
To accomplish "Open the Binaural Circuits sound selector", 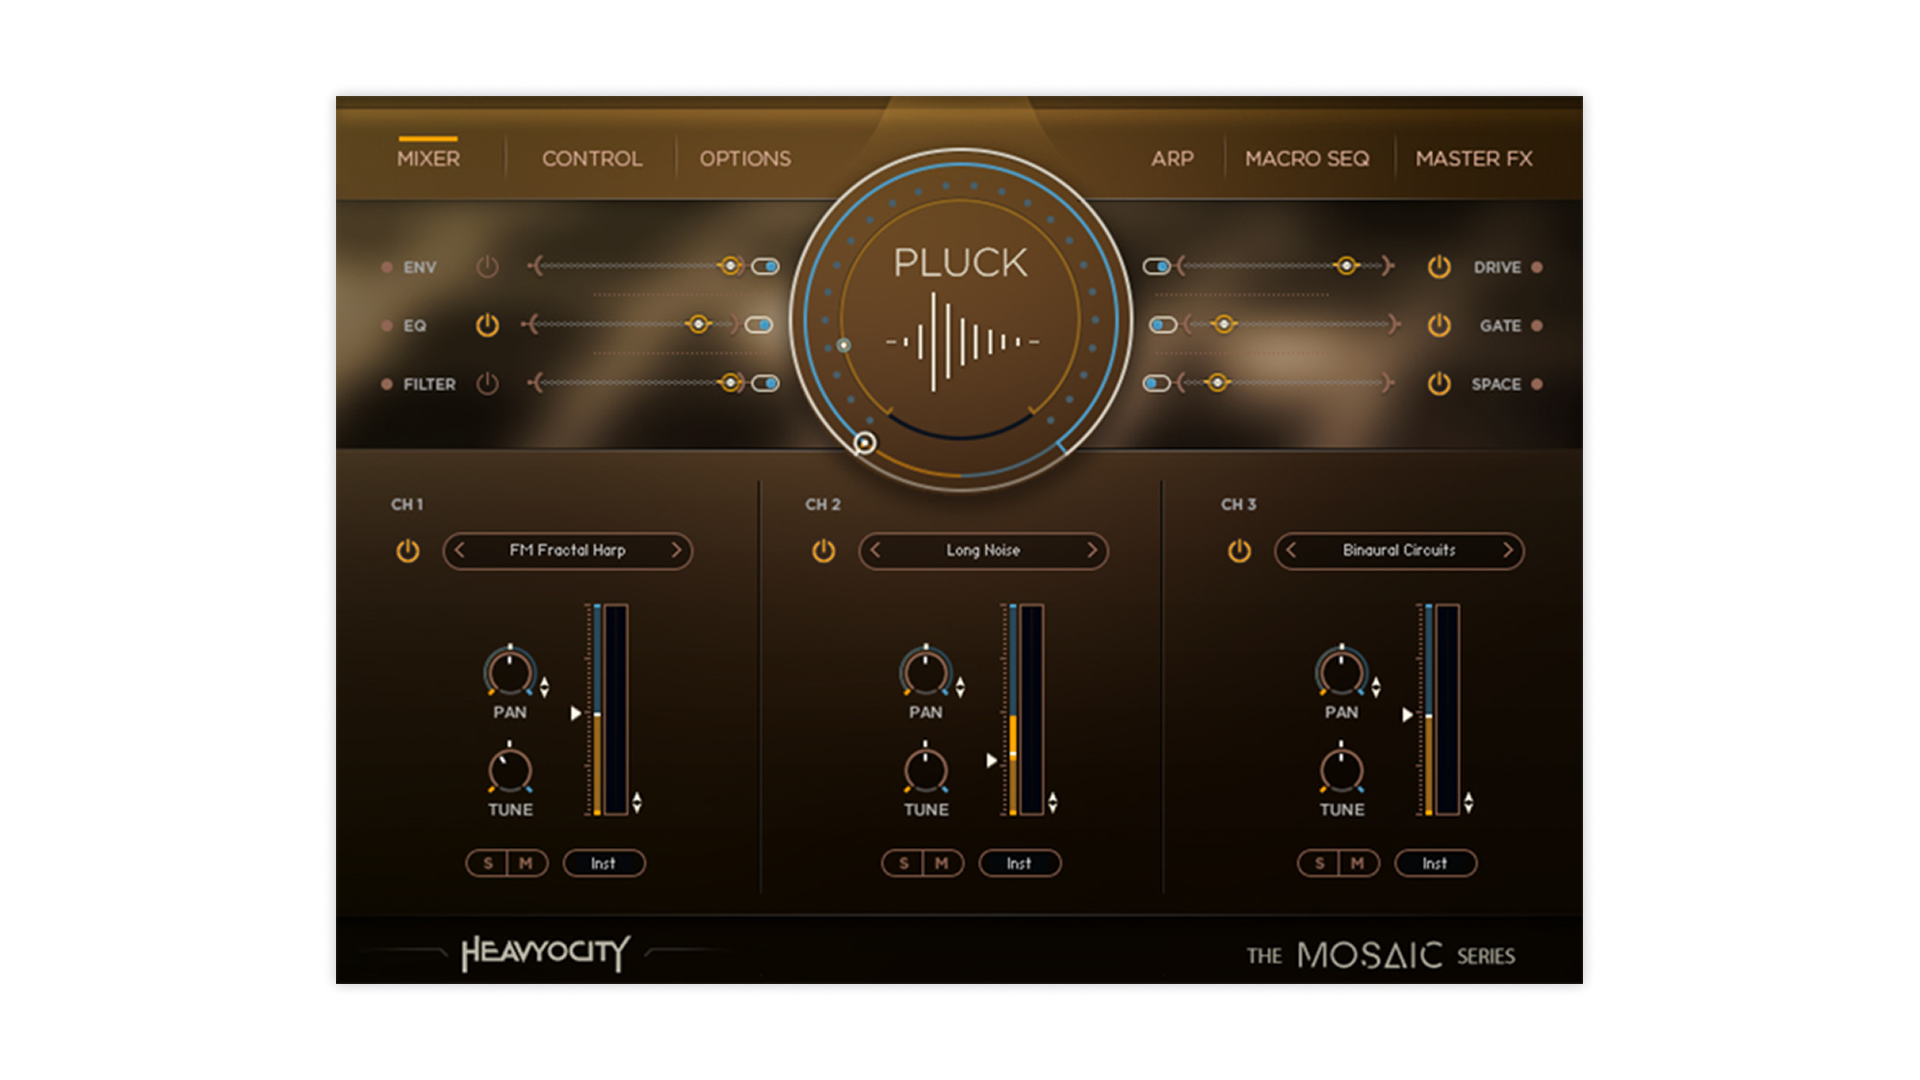I will coord(1398,550).
